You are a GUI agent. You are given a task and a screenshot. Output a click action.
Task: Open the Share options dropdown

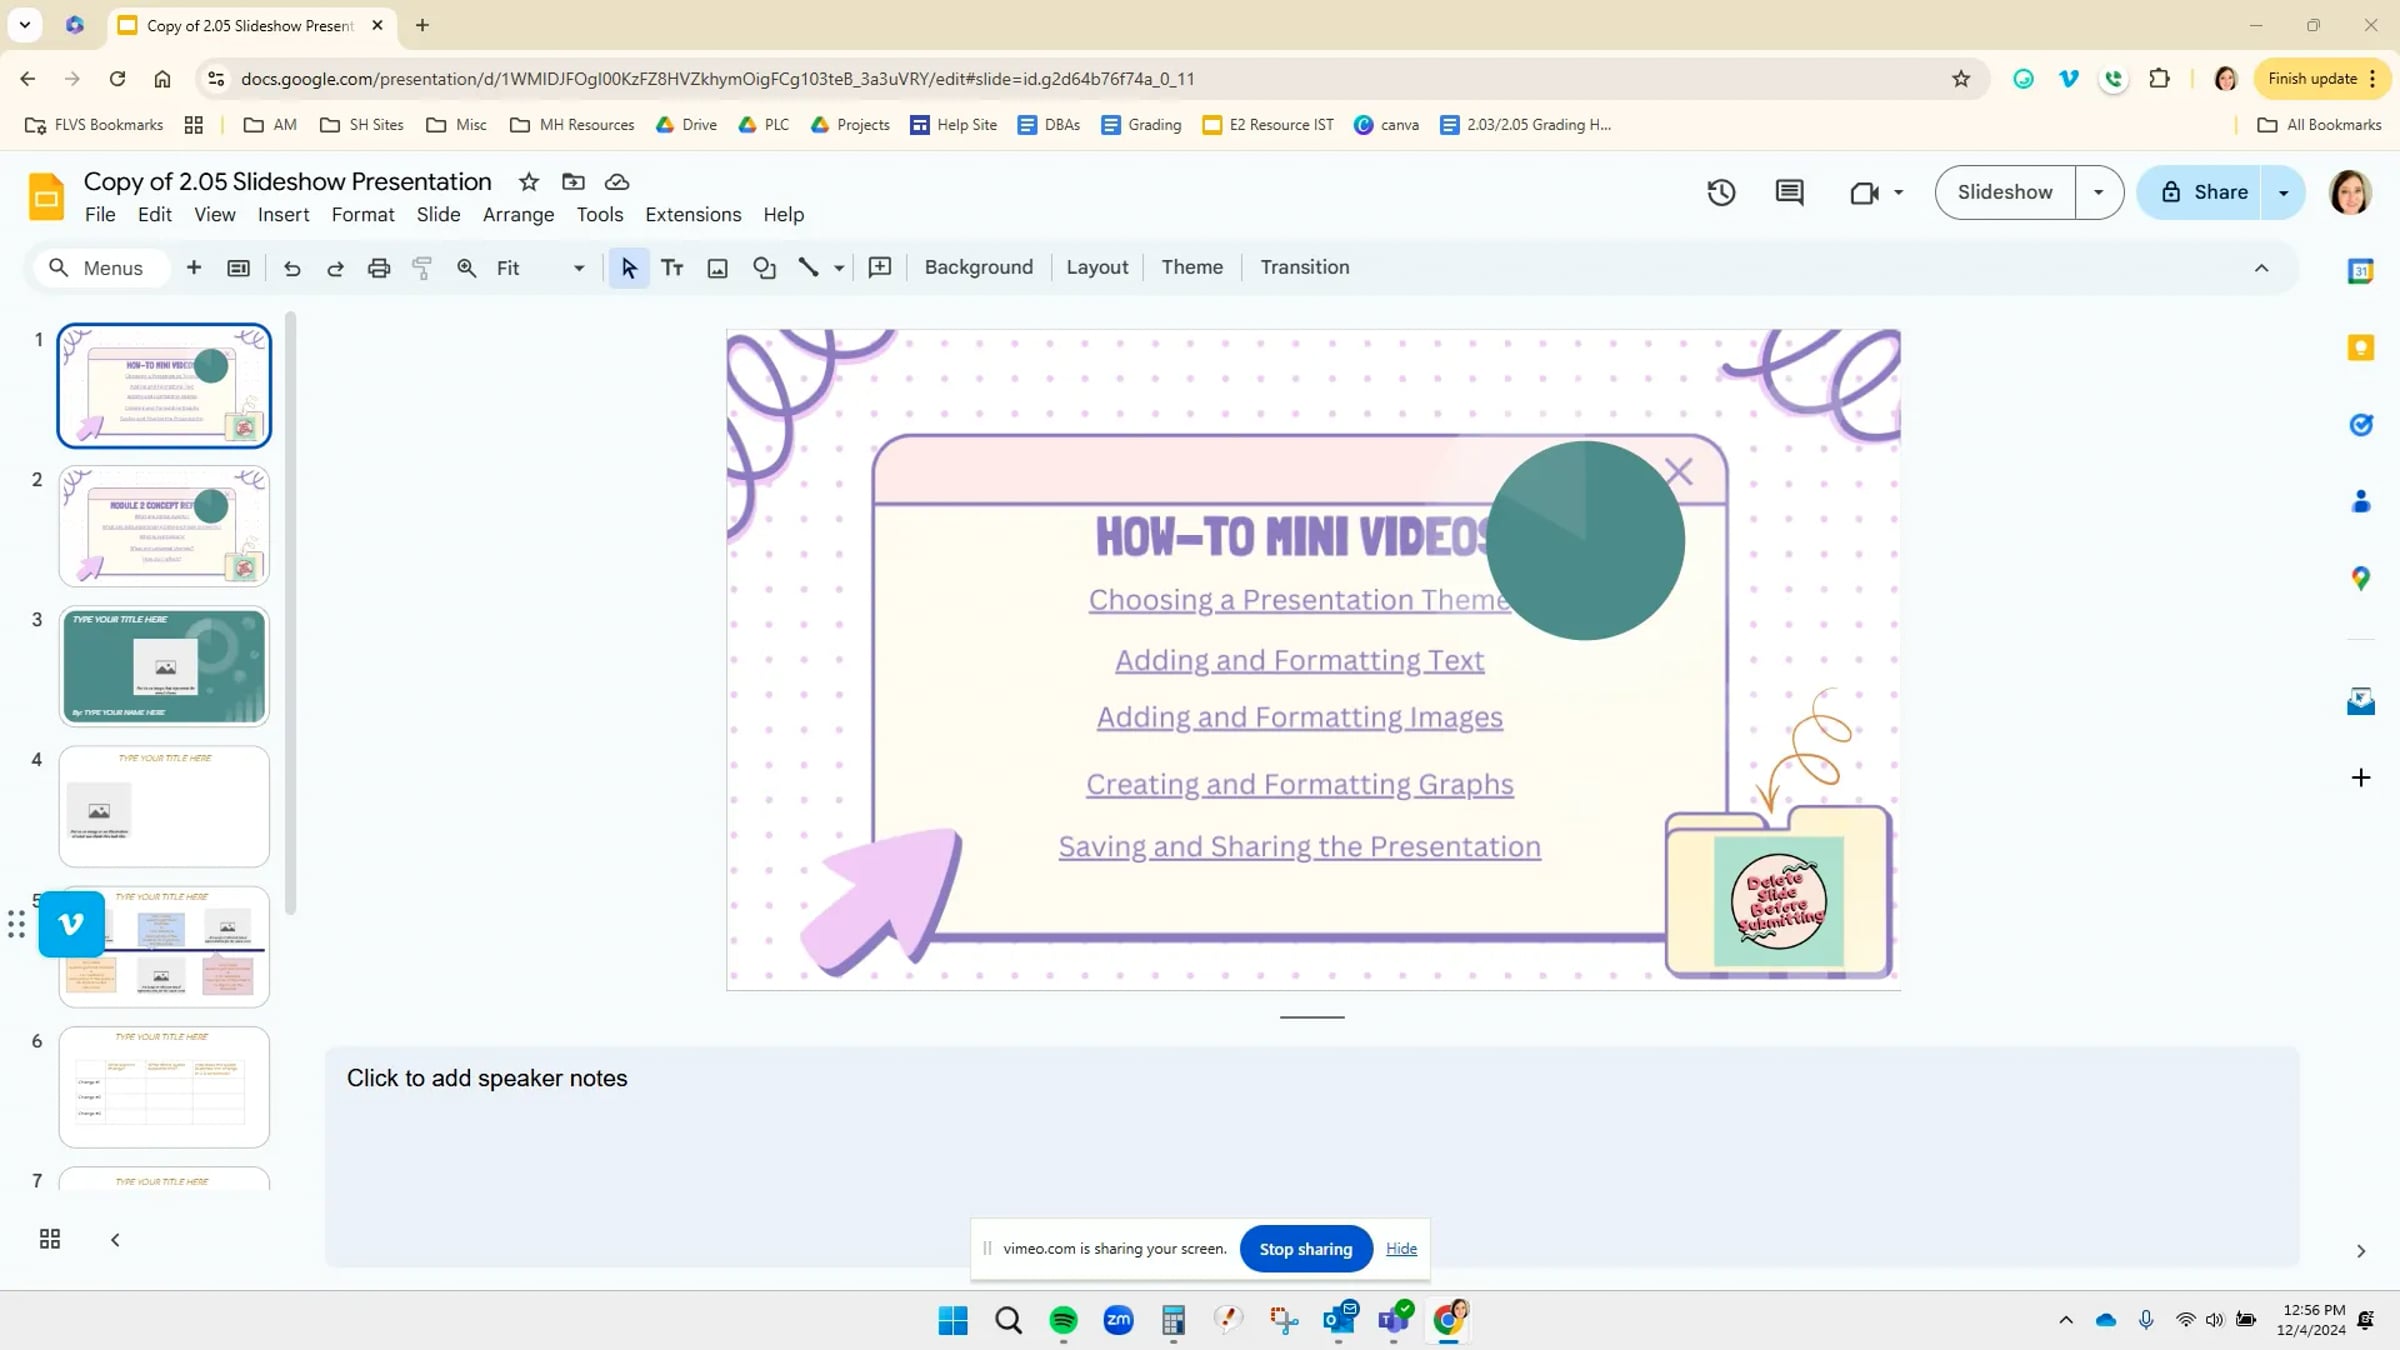pos(2283,192)
